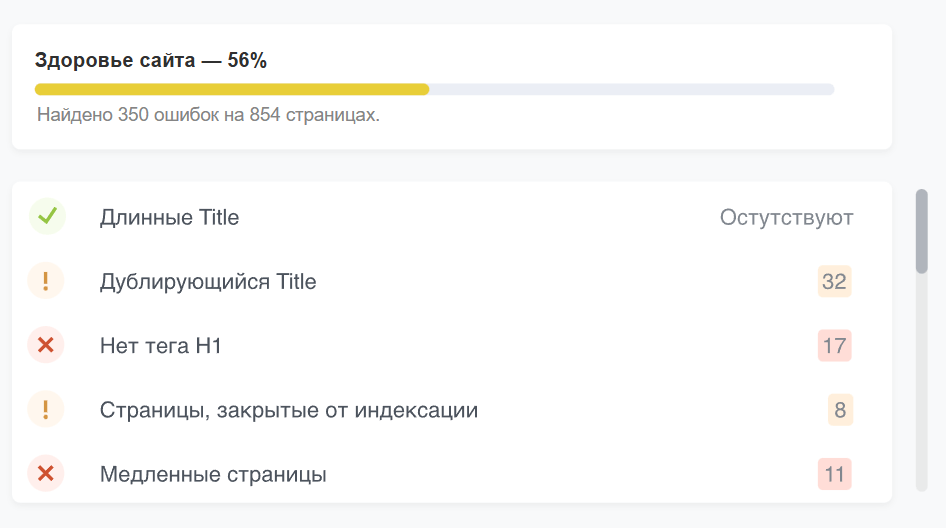
Task: Click the Здоровье сайта — 56% heading
Action: 151,60
